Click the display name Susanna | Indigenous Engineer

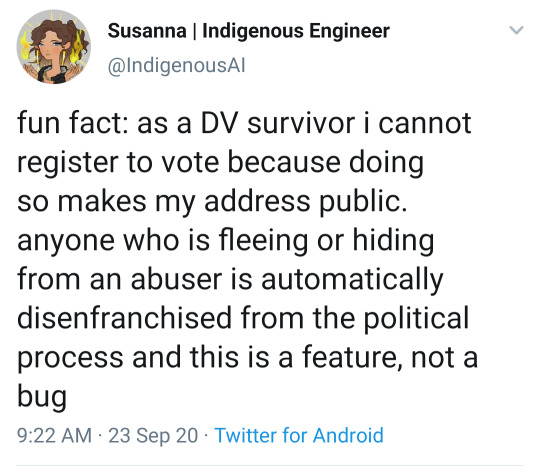tap(249, 31)
